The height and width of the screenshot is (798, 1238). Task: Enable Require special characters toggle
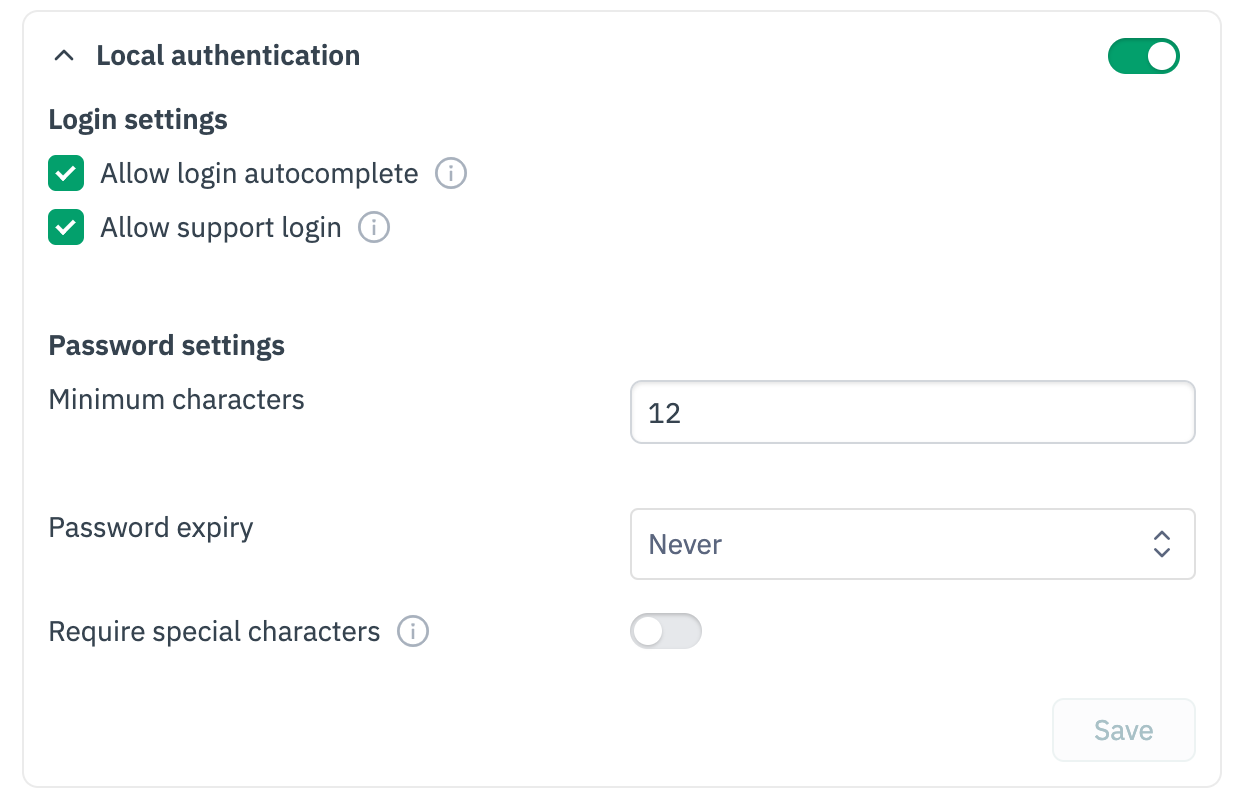click(666, 632)
